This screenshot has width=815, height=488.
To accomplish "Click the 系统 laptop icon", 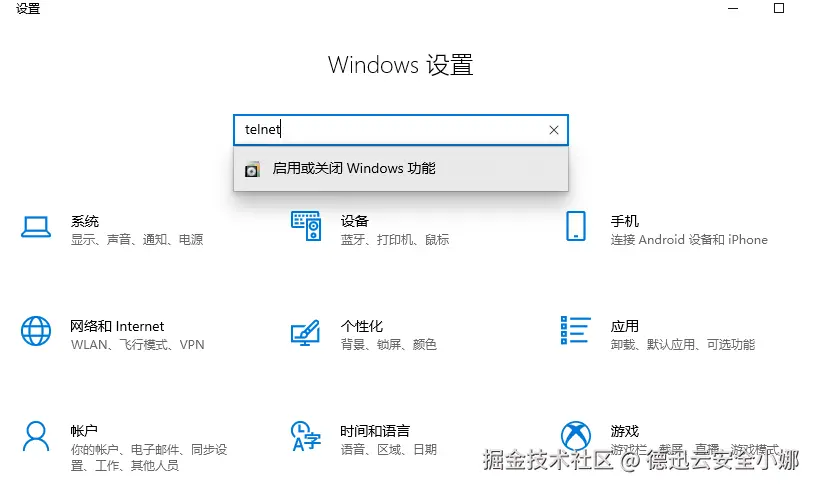I will 36,227.
